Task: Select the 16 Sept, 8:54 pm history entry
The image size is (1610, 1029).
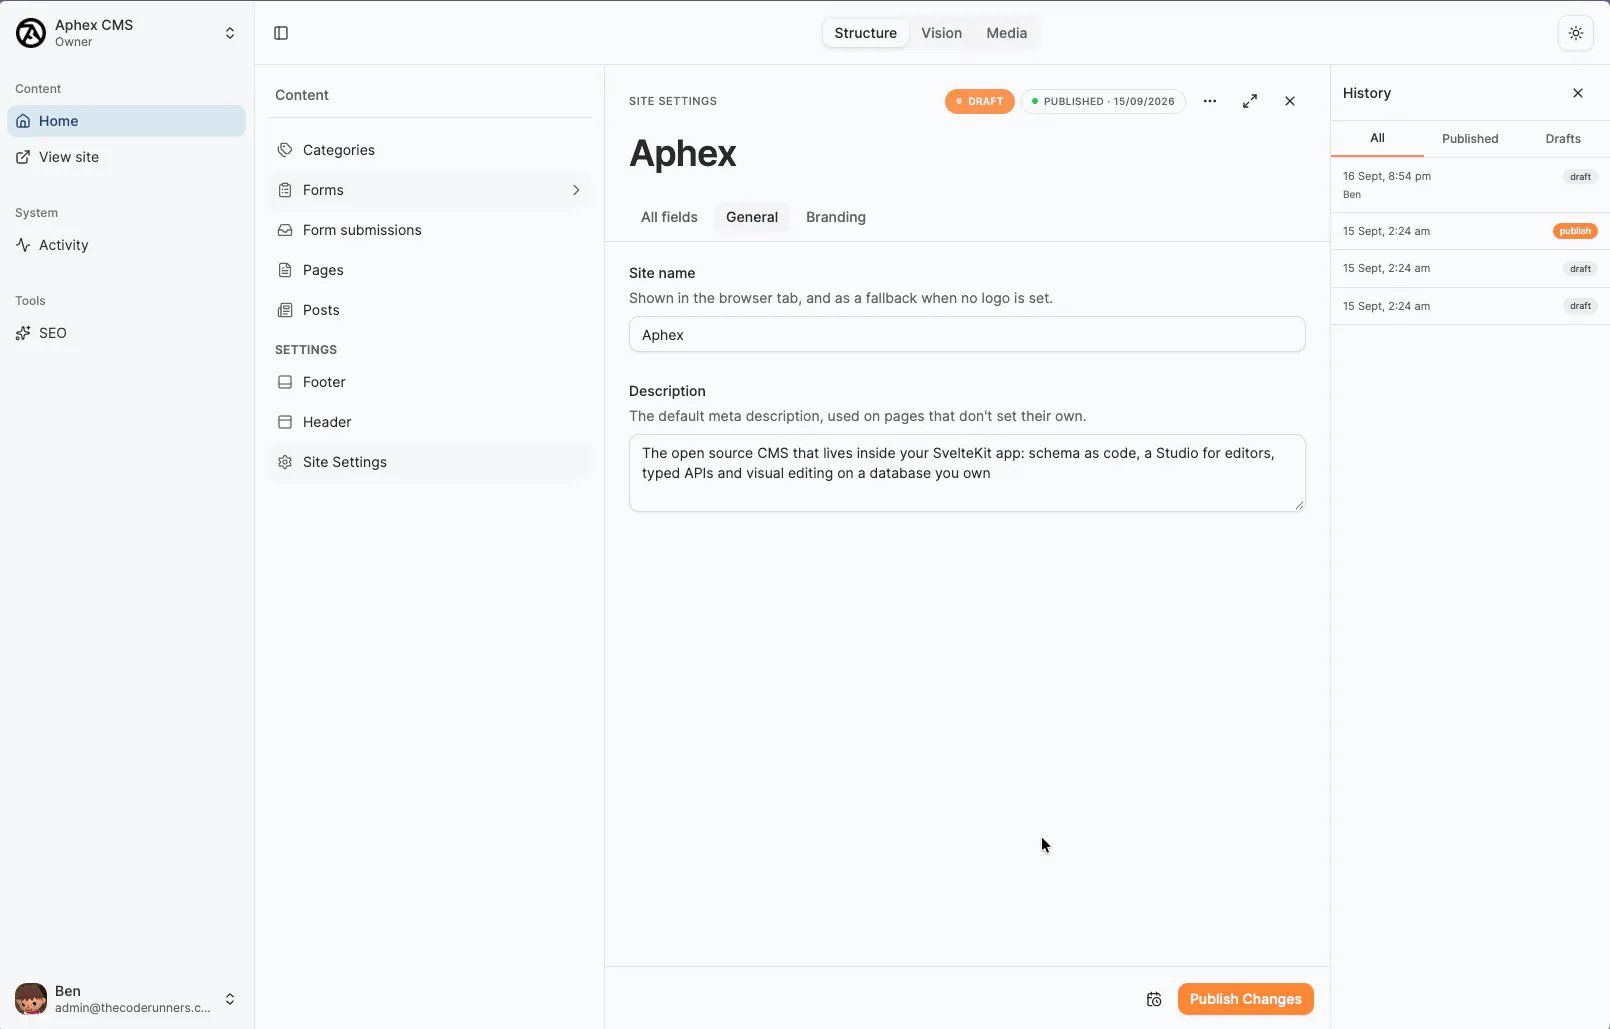Action: [x=1470, y=185]
